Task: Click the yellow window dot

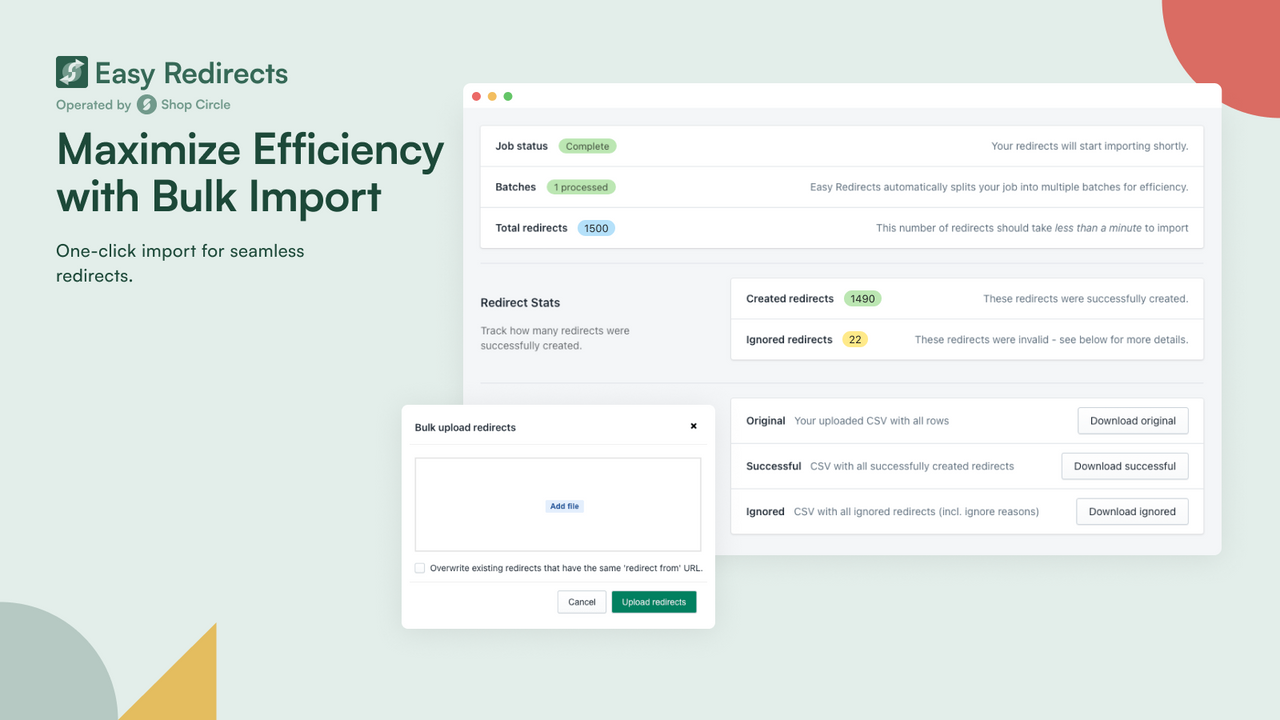Action: coord(492,96)
